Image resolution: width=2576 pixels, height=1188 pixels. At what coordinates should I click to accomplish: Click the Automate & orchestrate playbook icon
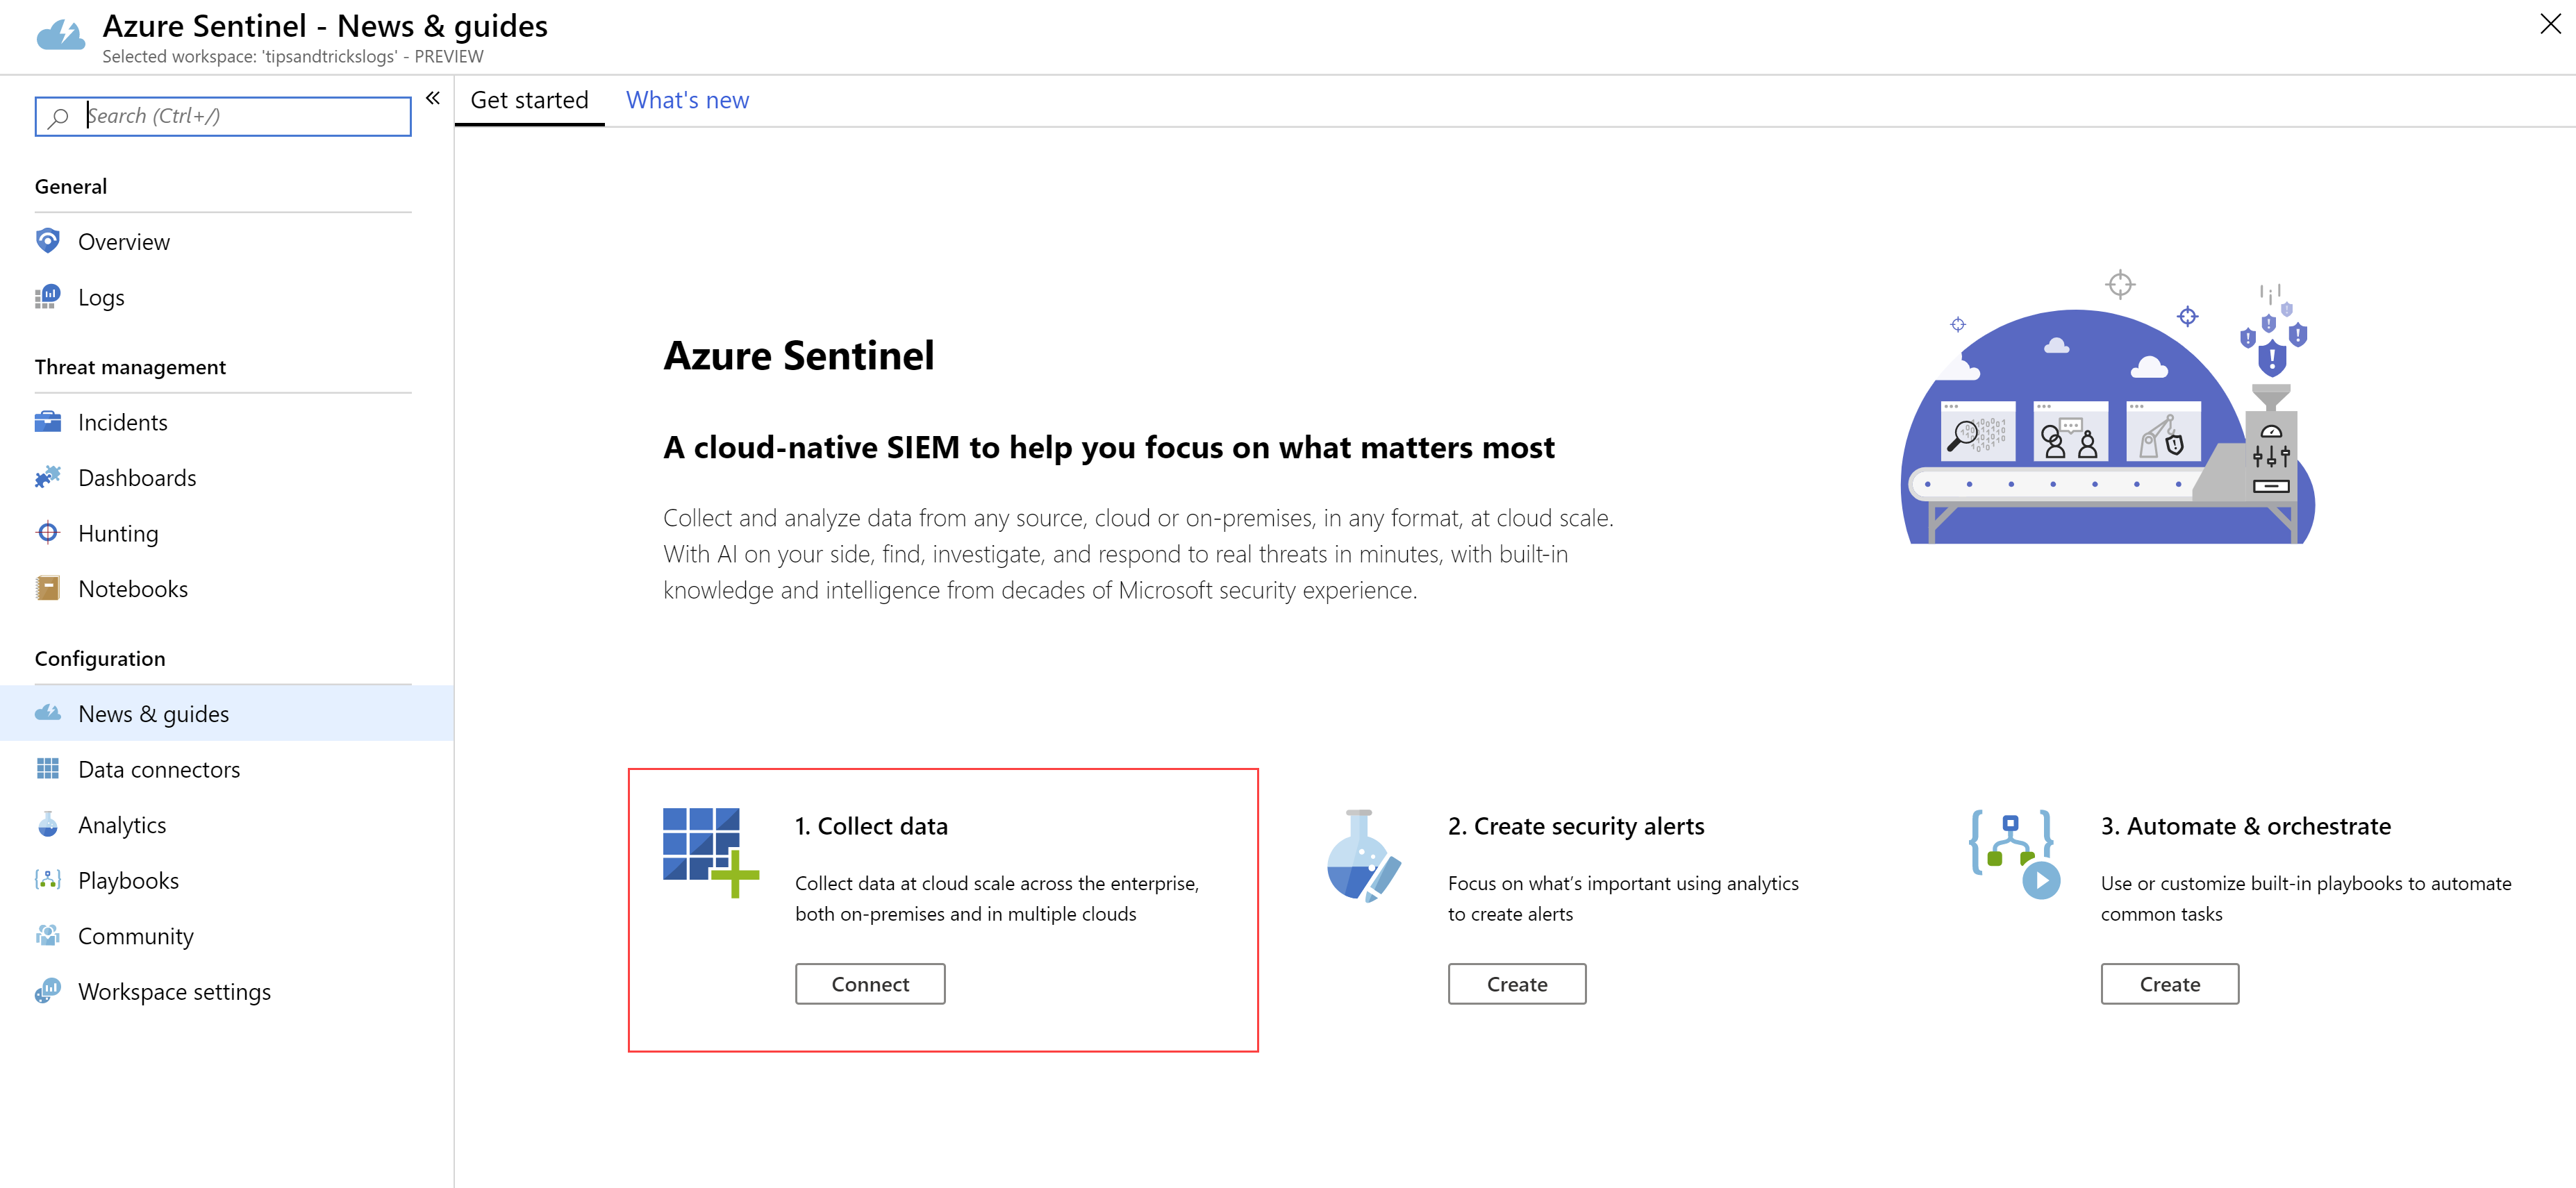pyautogui.click(x=2015, y=854)
